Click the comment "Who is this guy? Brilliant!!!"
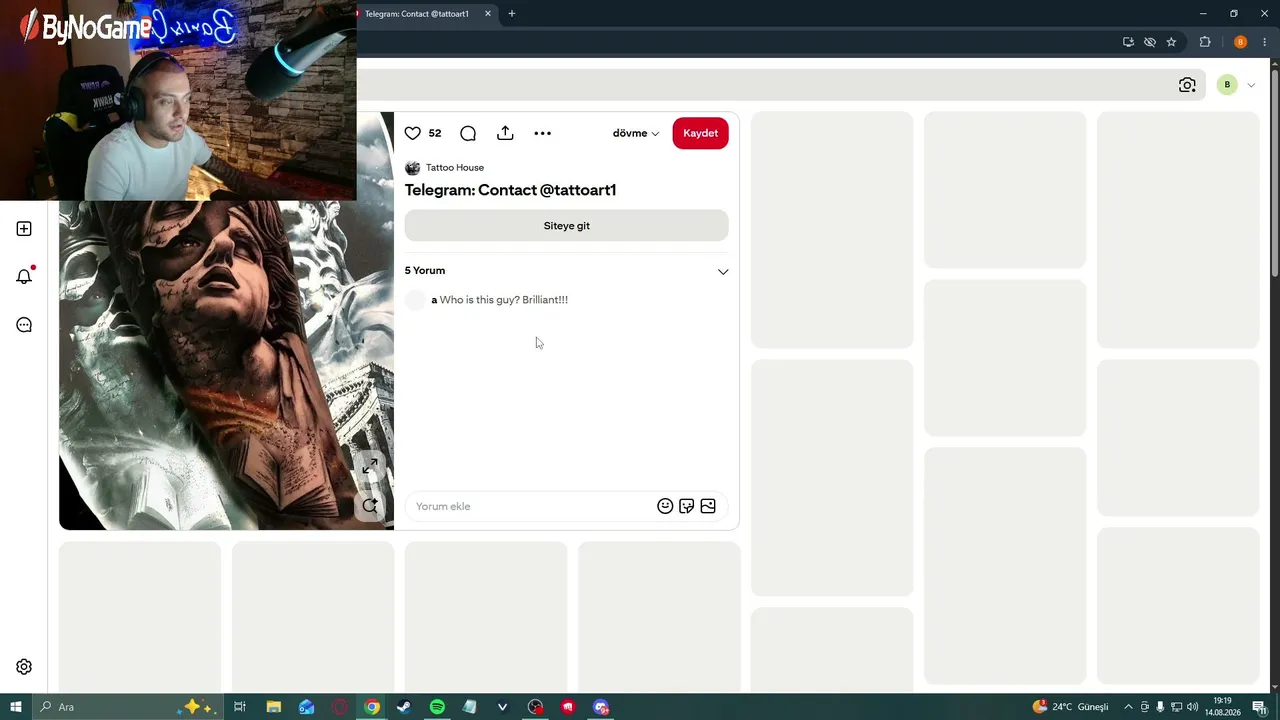1280x720 pixels. pos(504,300)
